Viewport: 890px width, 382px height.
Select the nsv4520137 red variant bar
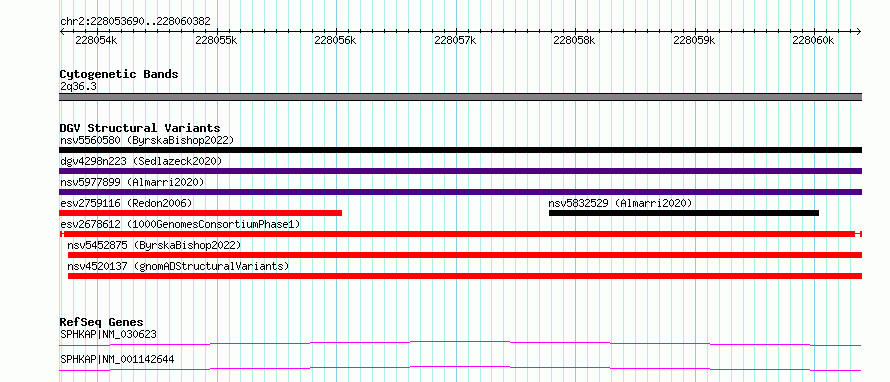point(465,276)
